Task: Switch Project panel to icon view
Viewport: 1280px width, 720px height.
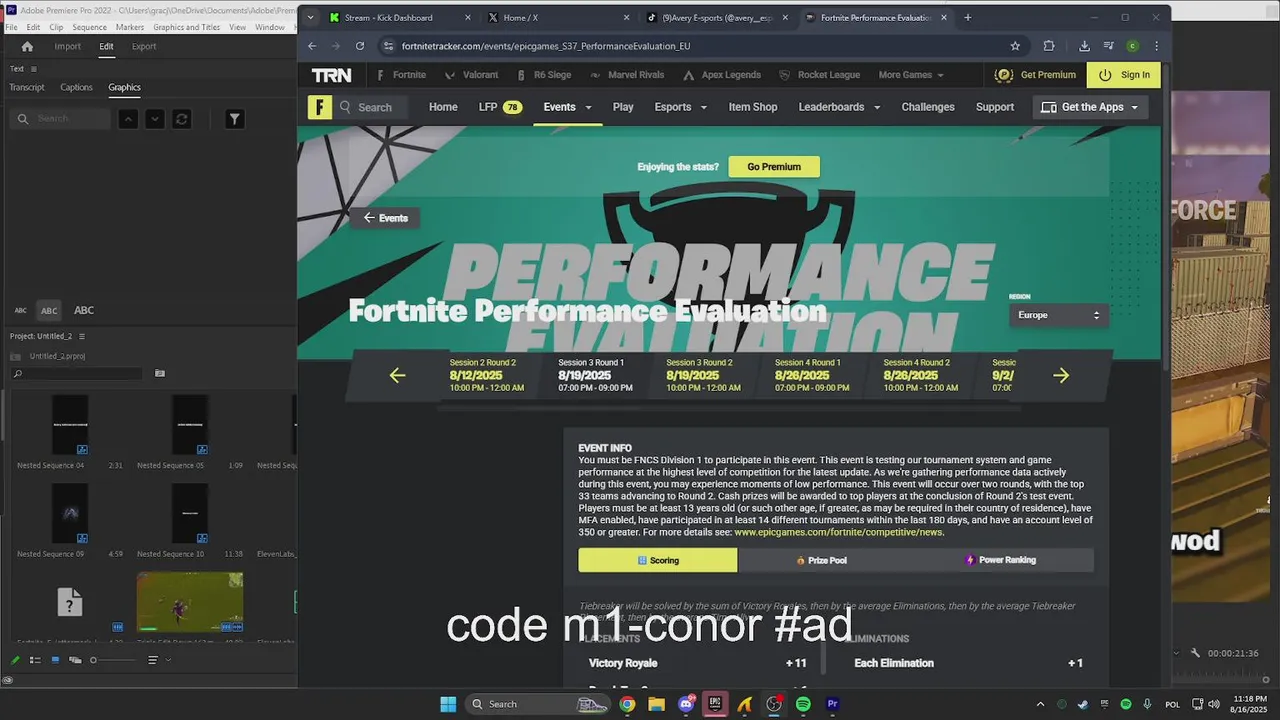Action: coord(55,660)
